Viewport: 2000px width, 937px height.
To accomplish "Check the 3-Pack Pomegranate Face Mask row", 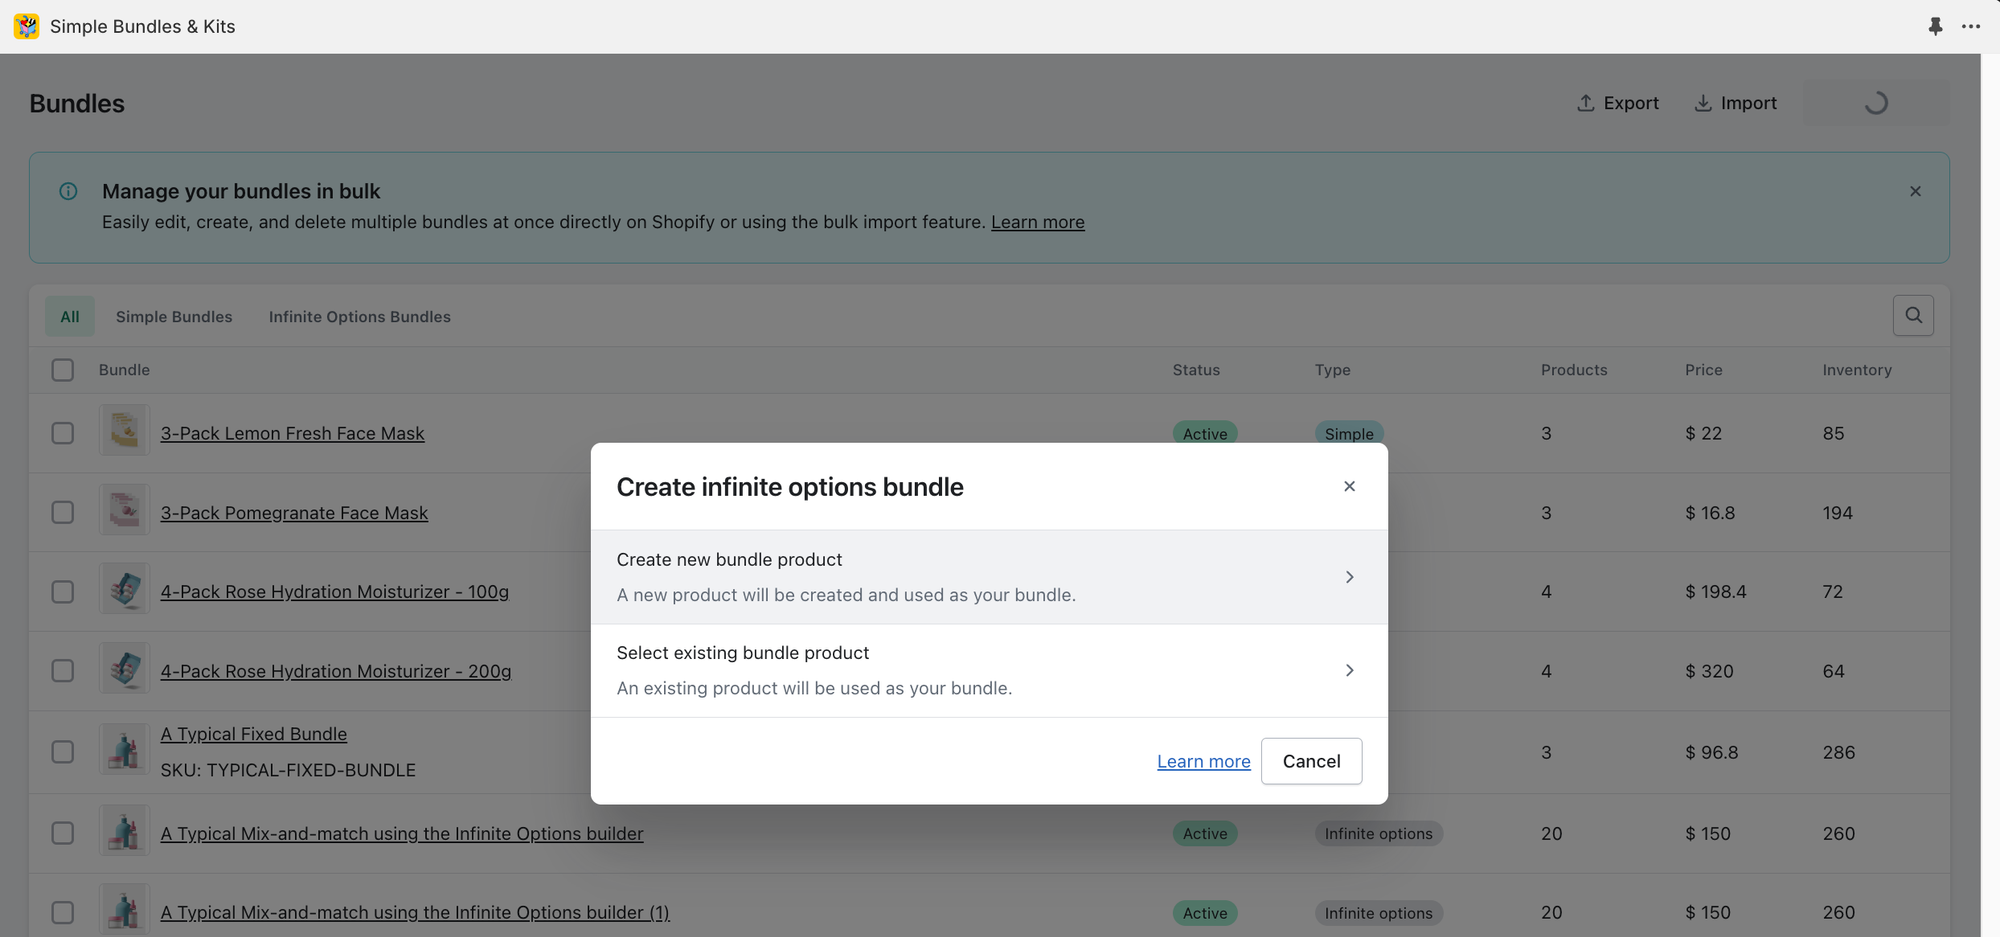I will (x=63, y=512).
